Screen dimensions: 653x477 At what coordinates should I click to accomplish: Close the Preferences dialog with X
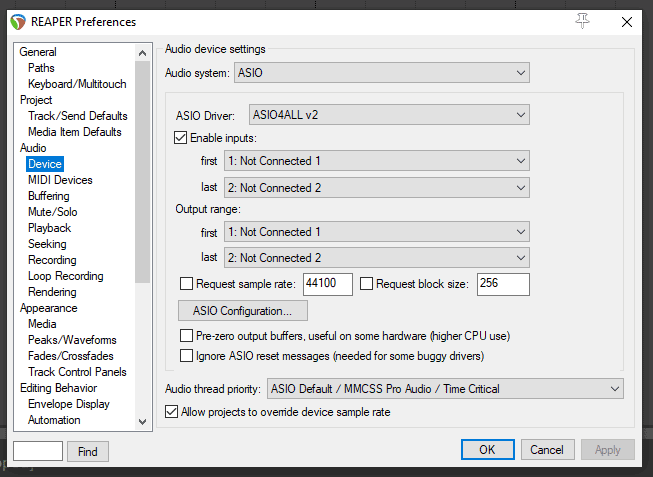click(627, 22)
